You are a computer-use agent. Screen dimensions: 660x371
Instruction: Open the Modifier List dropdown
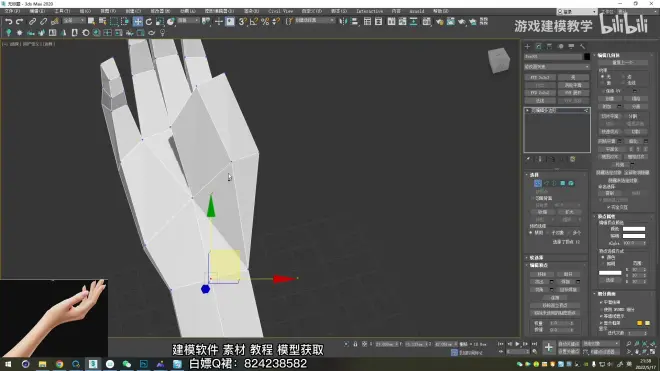point(556,67)
